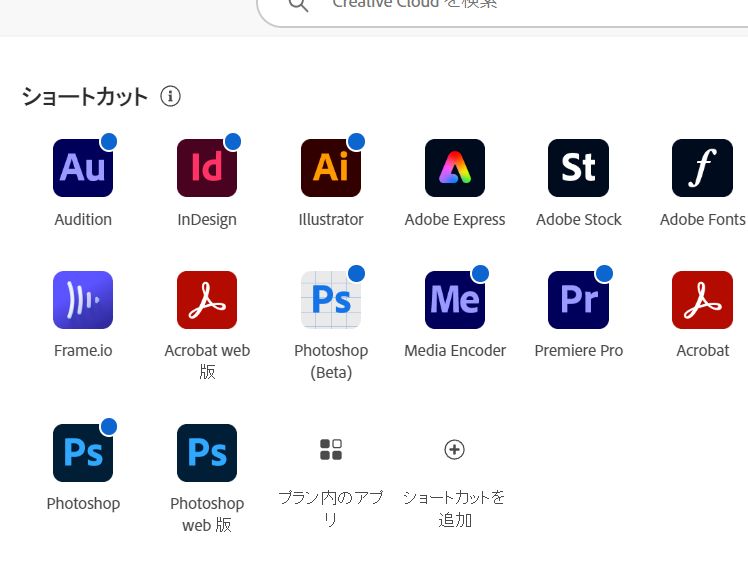
Task: Launch Frame.io from shortcuts
Action: (x=83, y=300)
